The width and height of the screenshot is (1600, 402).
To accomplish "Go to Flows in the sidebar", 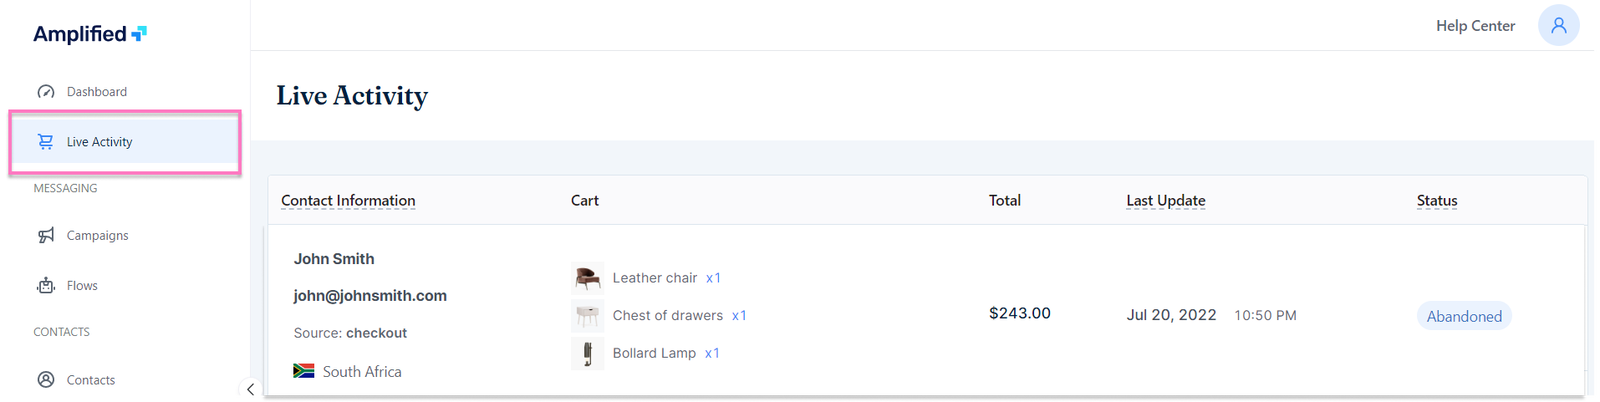I will [82, 286].
